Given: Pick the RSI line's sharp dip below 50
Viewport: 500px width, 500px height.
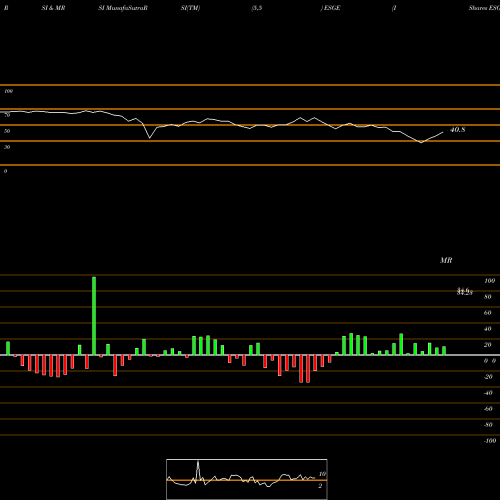Looking at the screenshot, I should click(x=150, y=137).
